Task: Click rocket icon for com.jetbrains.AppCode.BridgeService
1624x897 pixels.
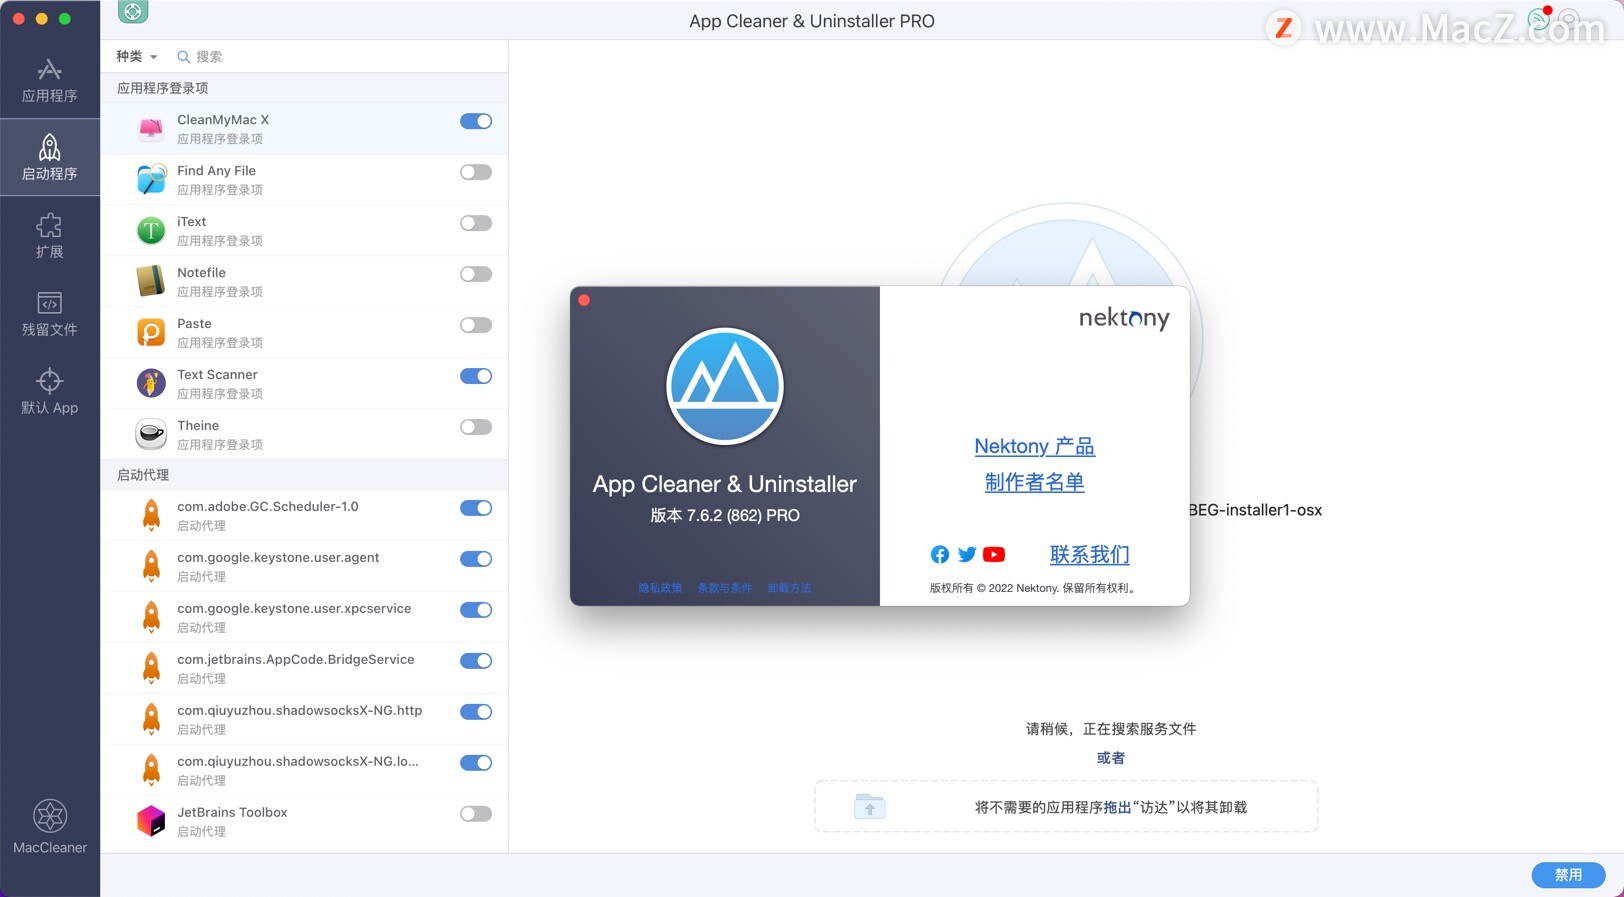Action: [151, 669]
